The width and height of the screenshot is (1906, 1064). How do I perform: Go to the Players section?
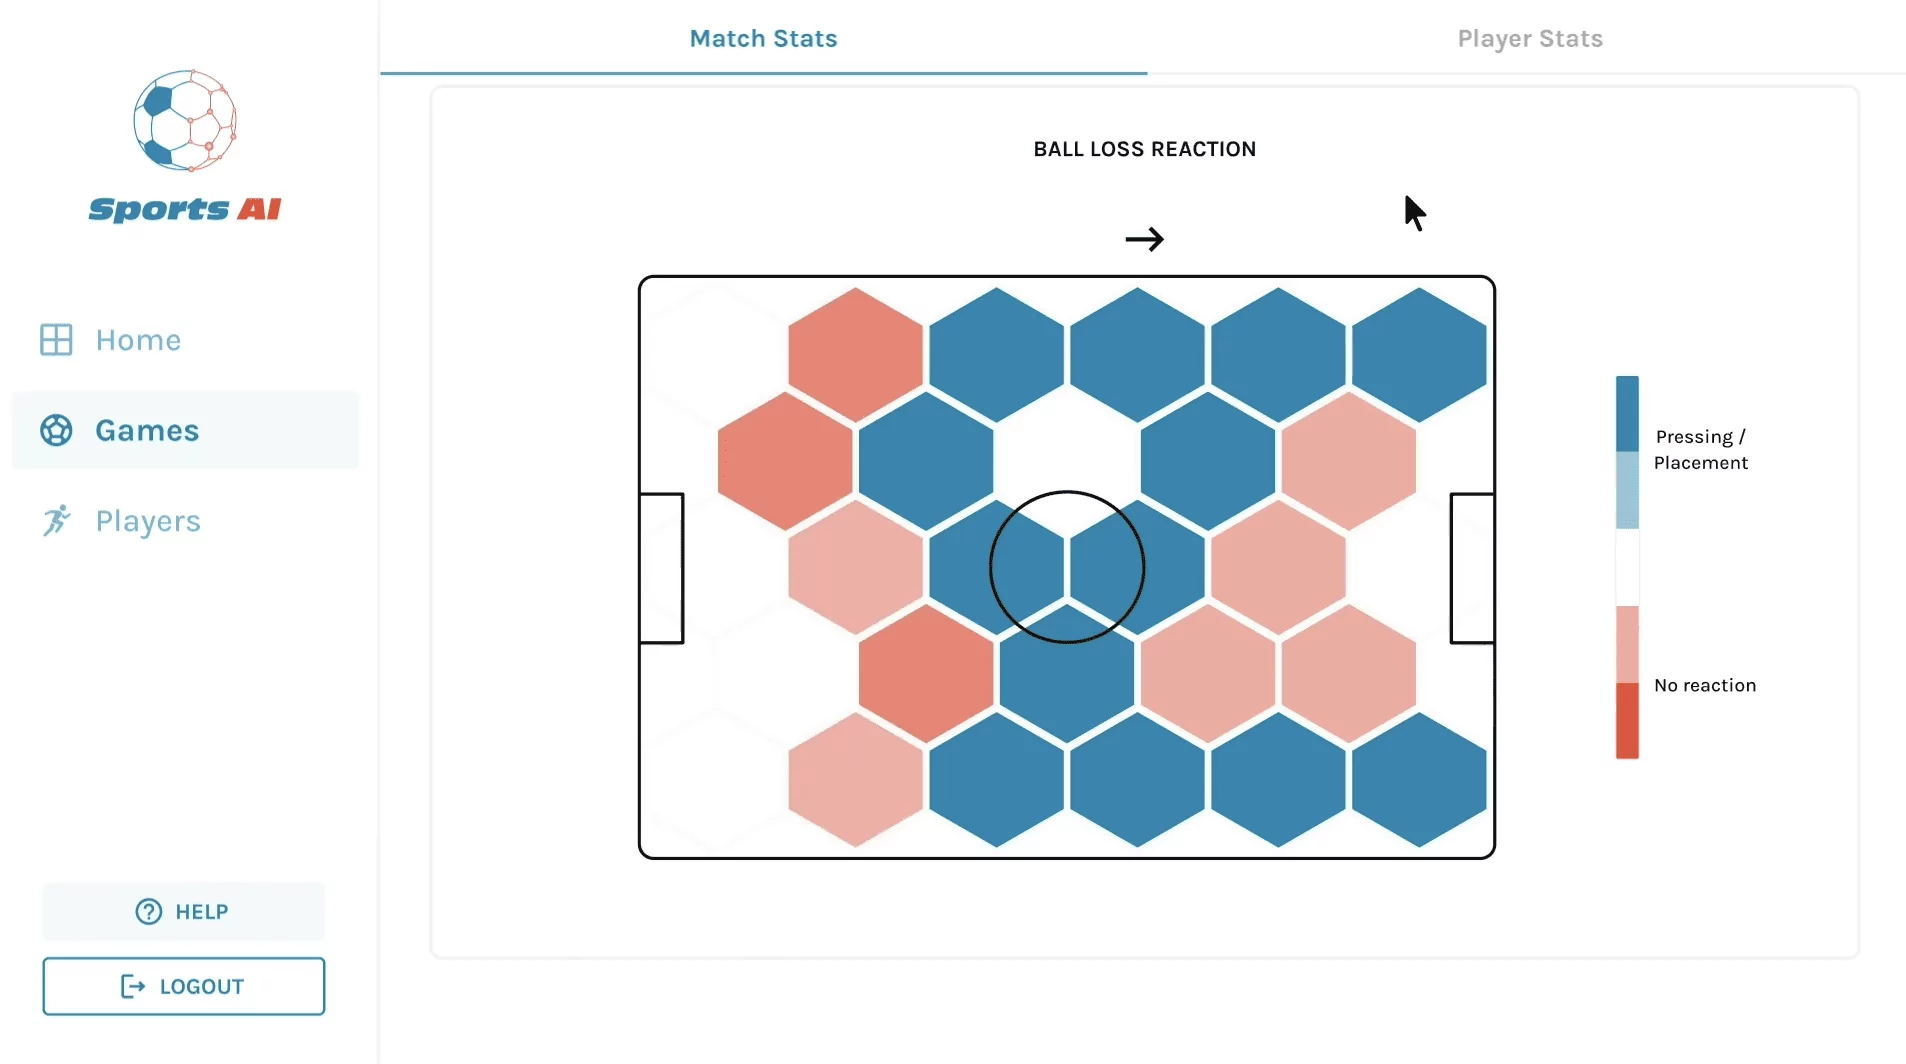[x=148, y=521]
